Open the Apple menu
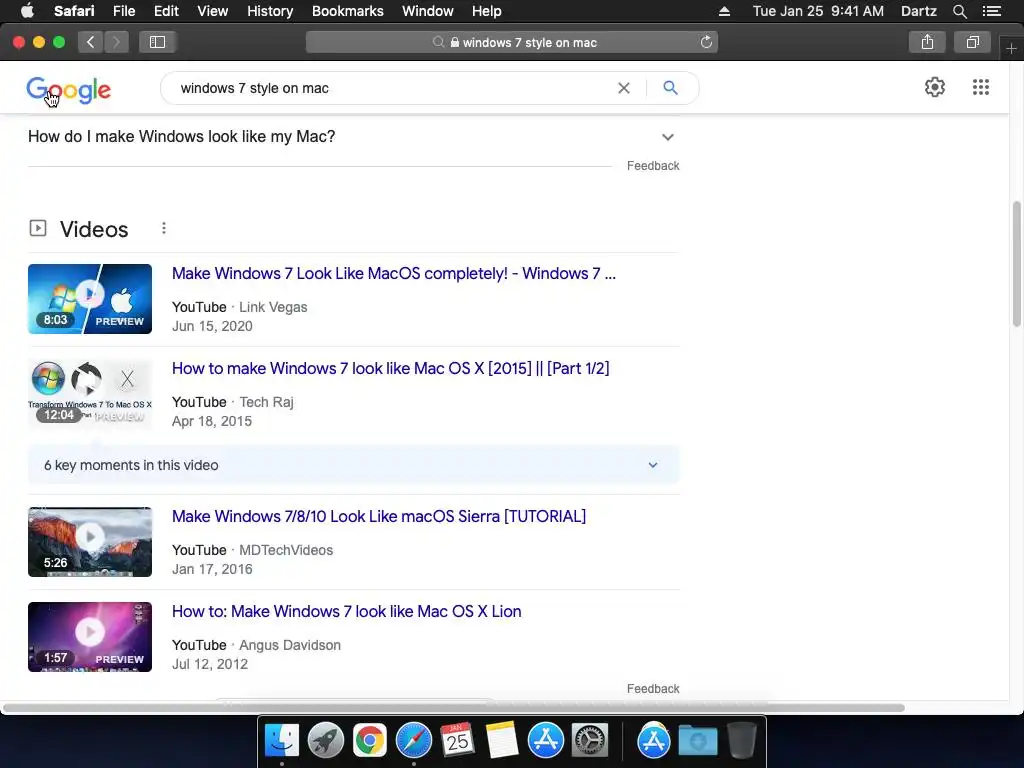1024x768 pixels. [x=27, y=11]
